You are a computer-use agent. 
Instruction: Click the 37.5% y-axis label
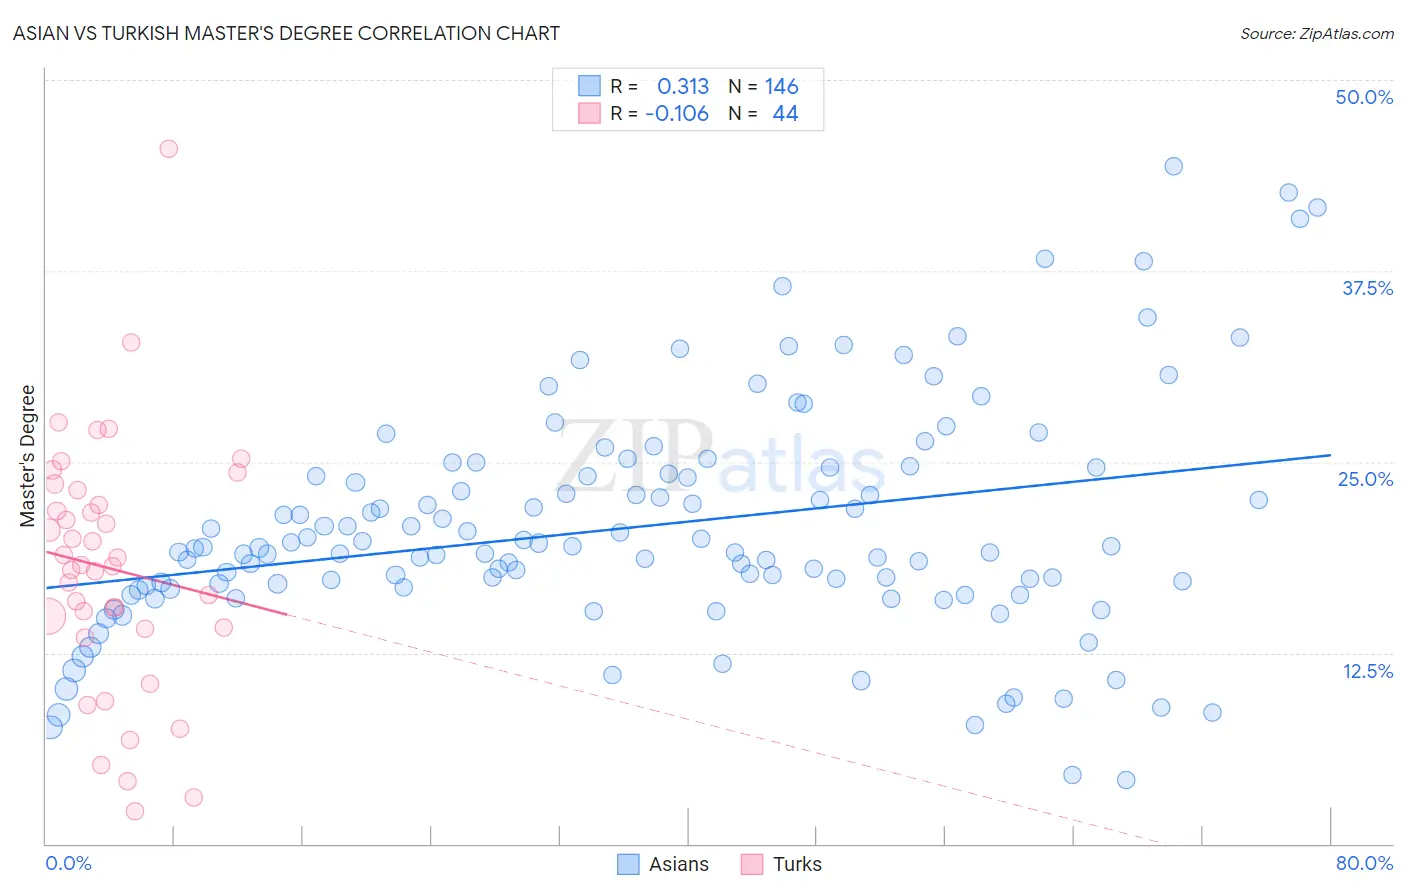point(1367,288)
